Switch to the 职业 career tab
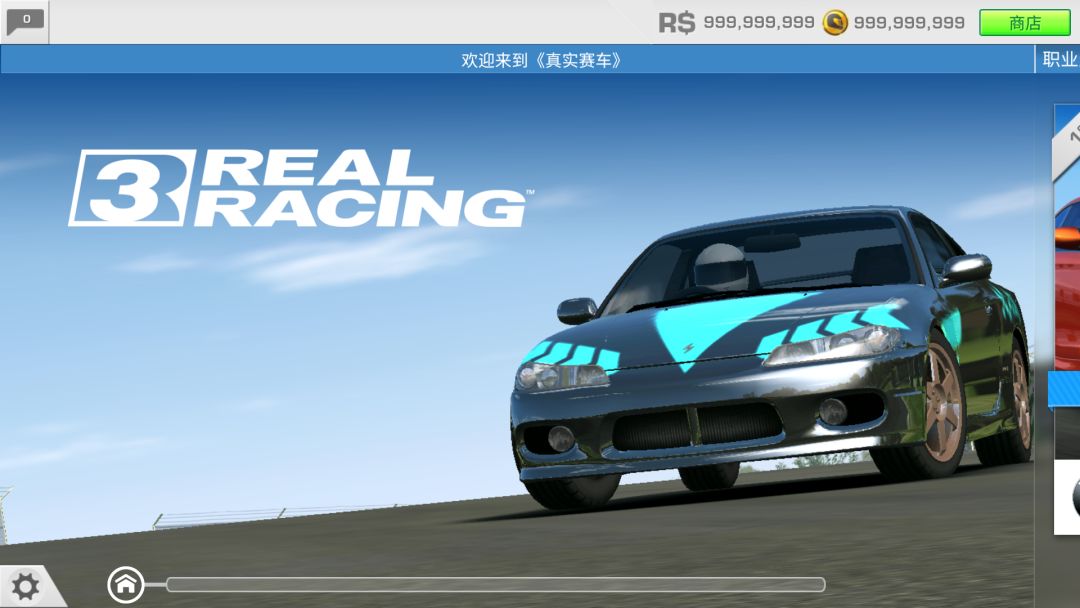1080x608 pixels. coord(1059,59)
